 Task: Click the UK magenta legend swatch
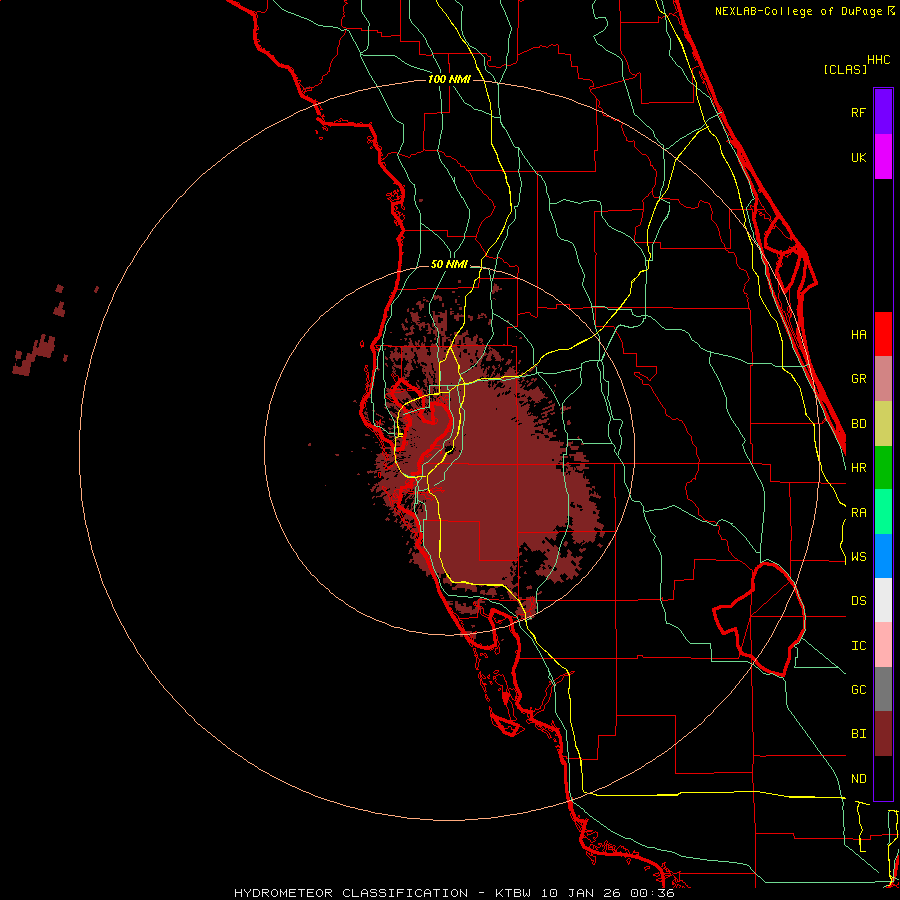click(x=883, y=157)
